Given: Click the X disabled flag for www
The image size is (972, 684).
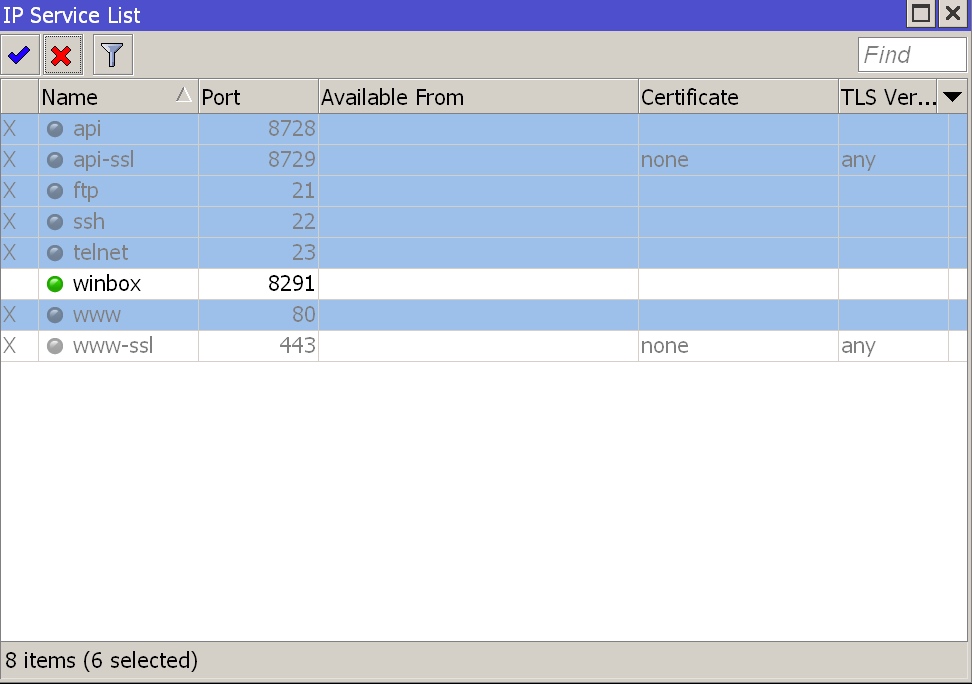Looking at the screenshot, I should coord(10,315).
